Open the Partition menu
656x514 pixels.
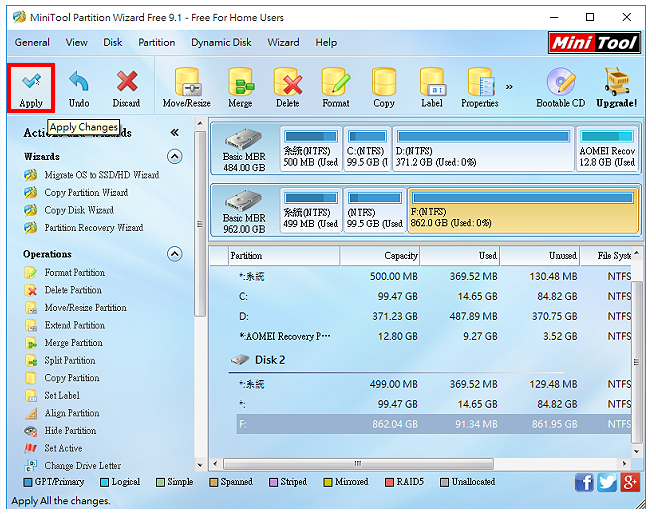pyautogui.click(x=156, y=42)
